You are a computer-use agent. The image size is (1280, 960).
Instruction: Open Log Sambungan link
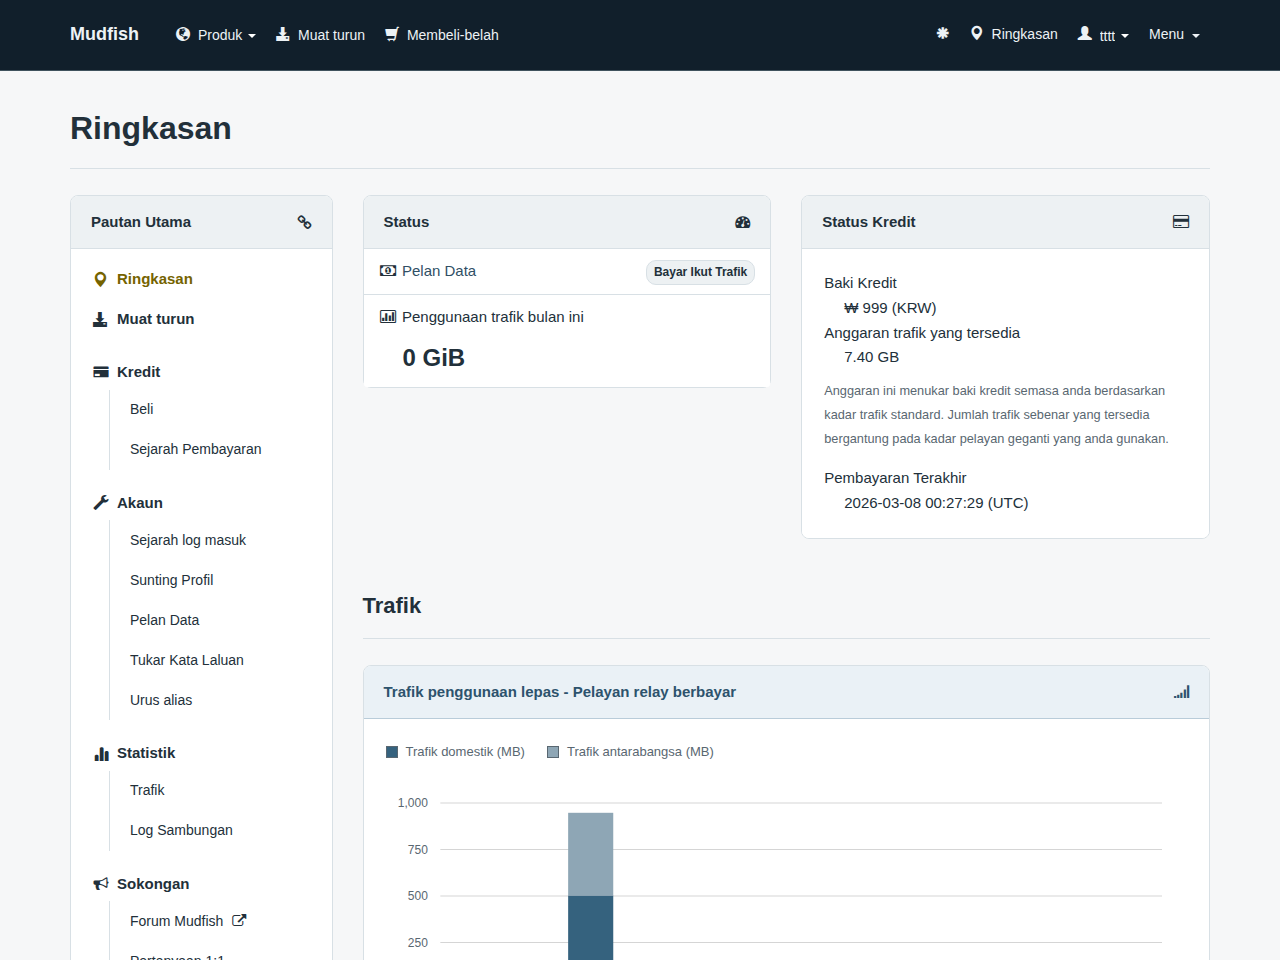(x=181, y=830)
